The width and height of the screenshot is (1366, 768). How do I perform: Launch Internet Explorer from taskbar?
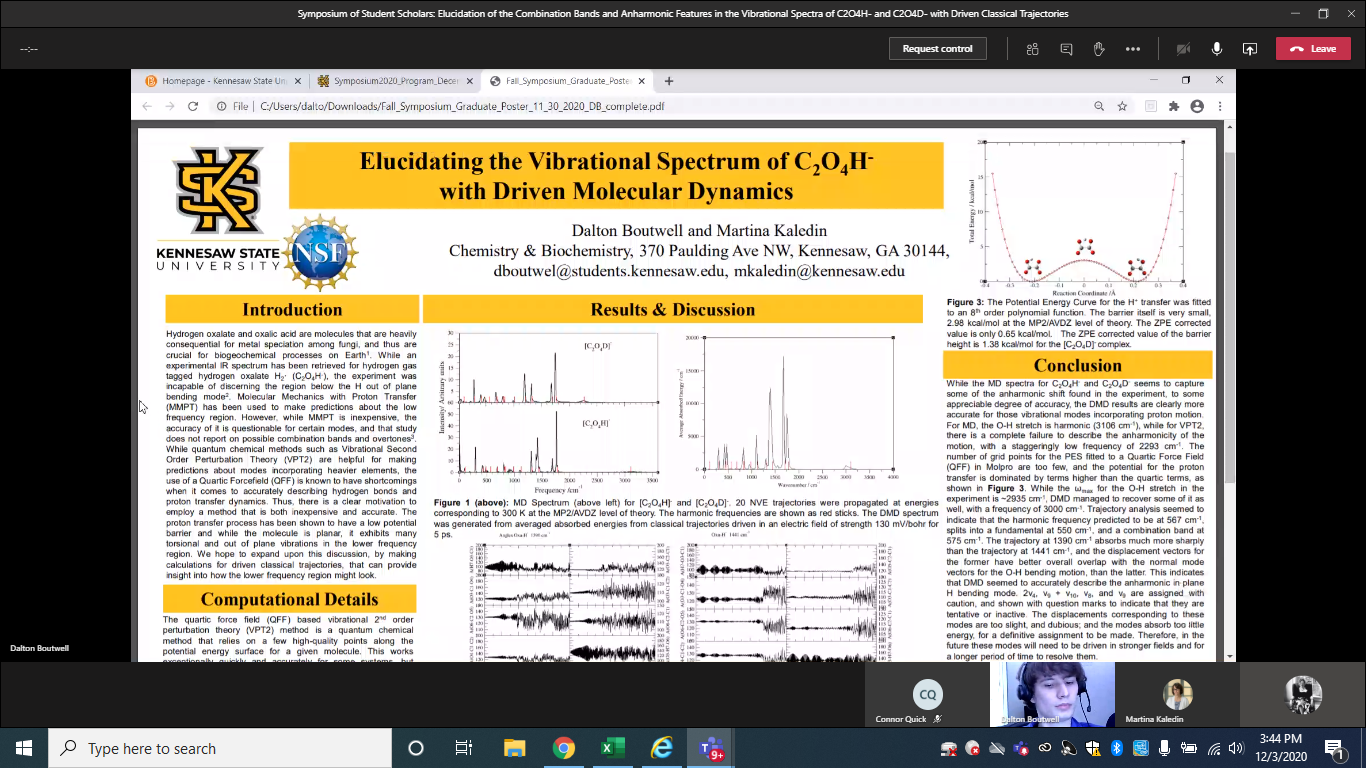(x=661, y=748)
